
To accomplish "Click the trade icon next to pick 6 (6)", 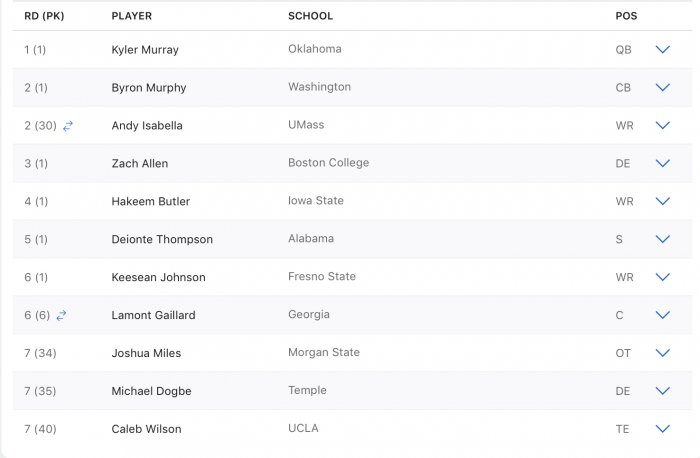I will pos(61,316).
